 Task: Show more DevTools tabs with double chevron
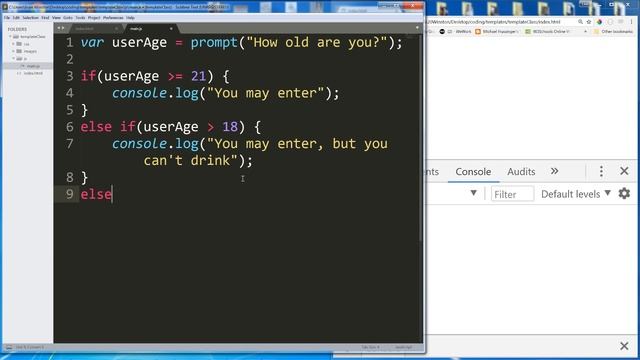pyautogui.click(x=554, y=171)
